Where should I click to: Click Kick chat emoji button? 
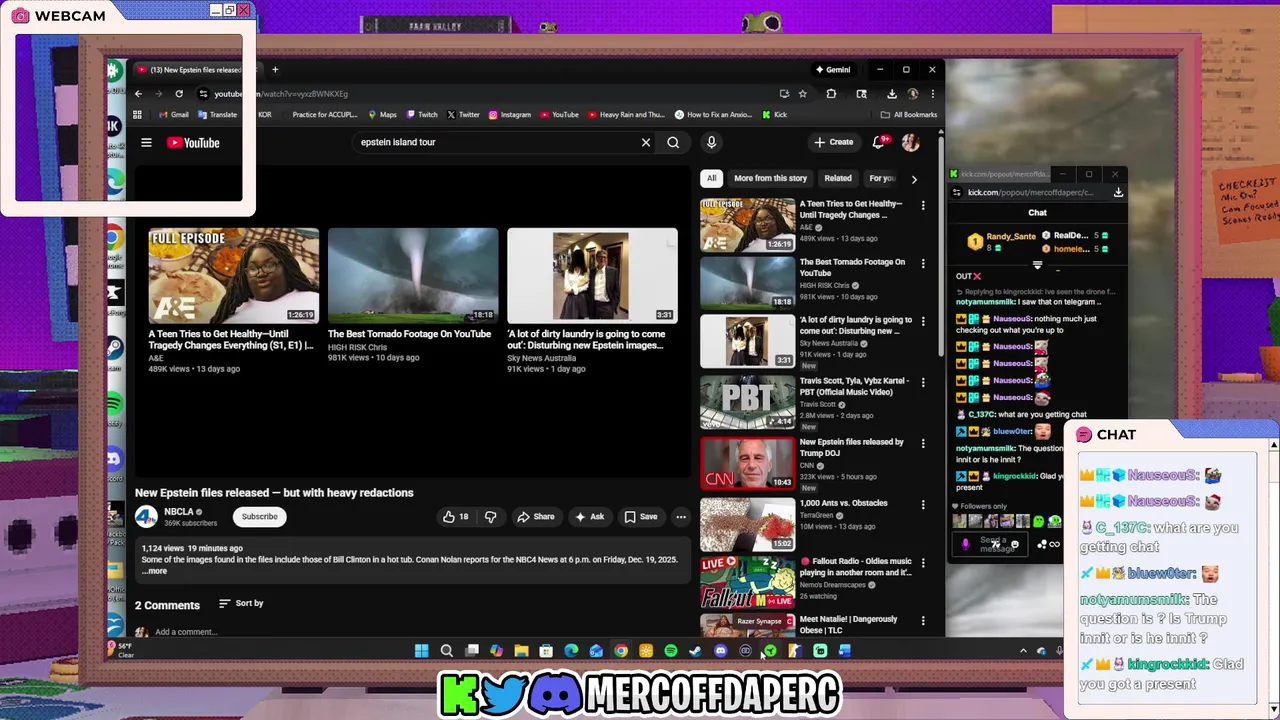[1015, 544]
